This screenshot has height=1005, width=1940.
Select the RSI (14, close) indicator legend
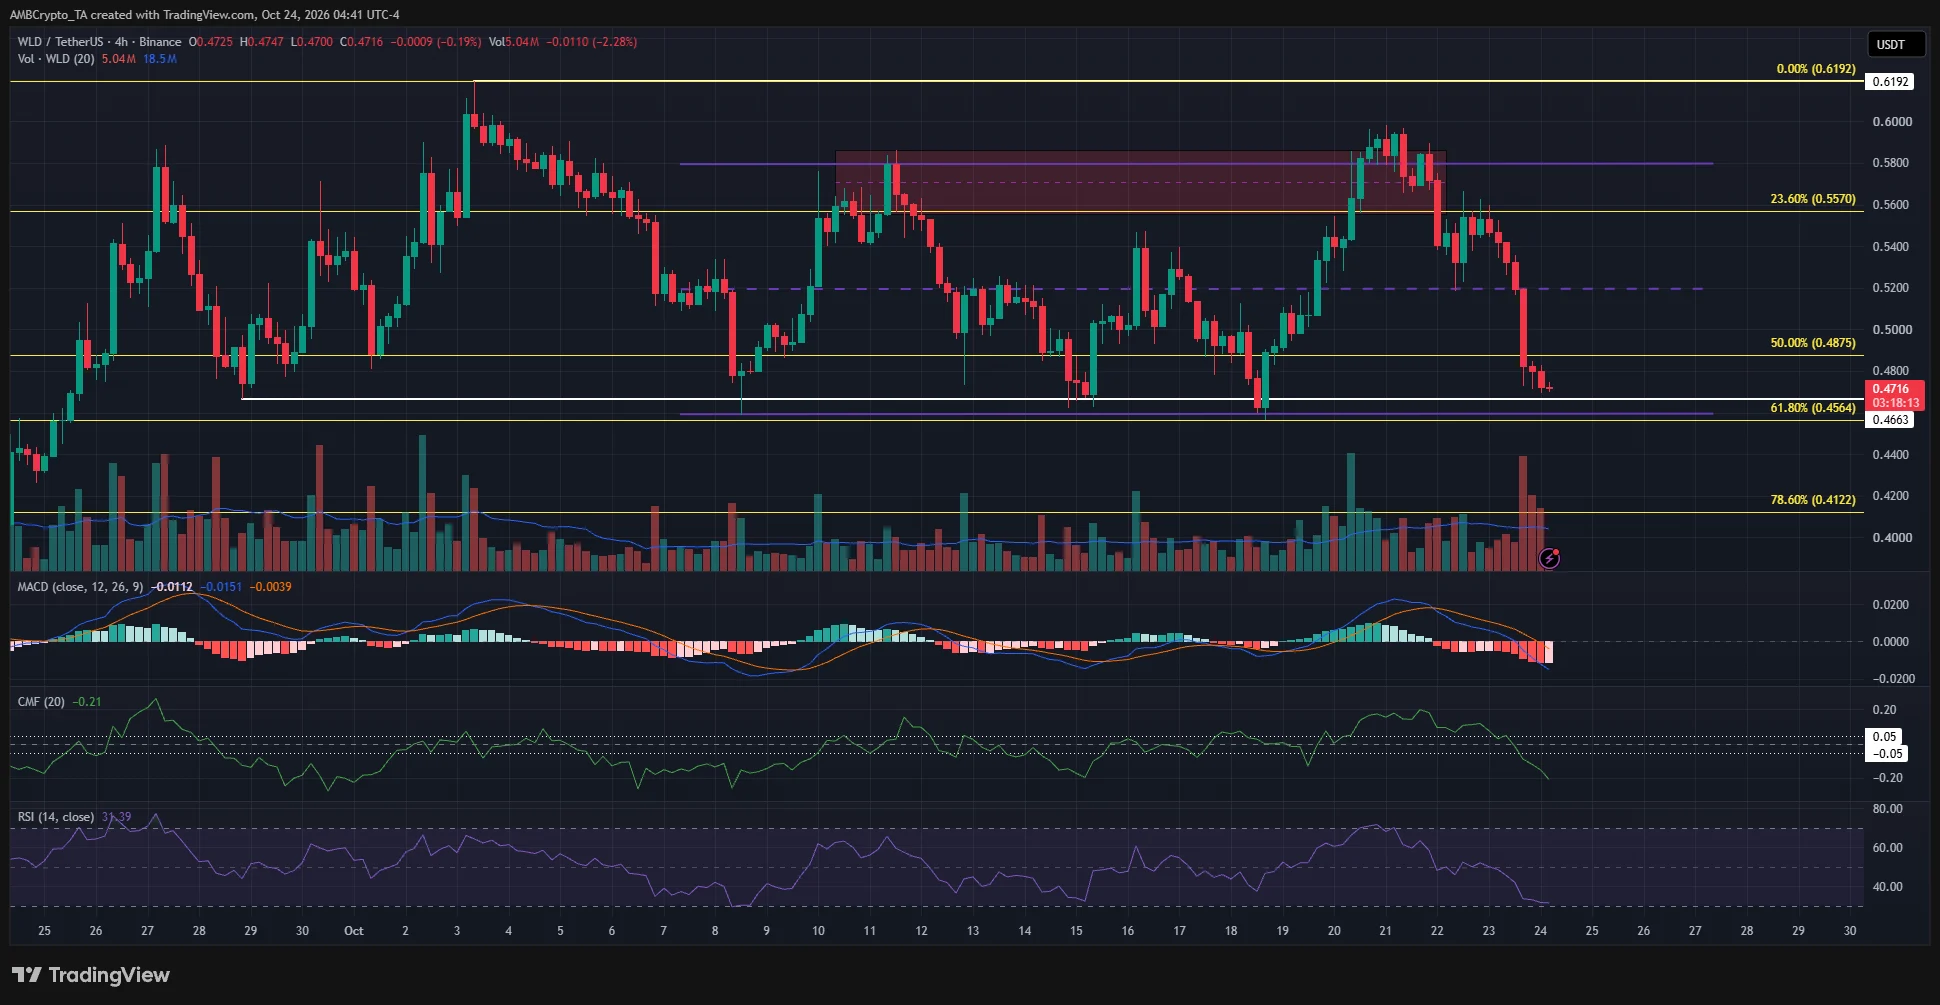tap(56, 817)
